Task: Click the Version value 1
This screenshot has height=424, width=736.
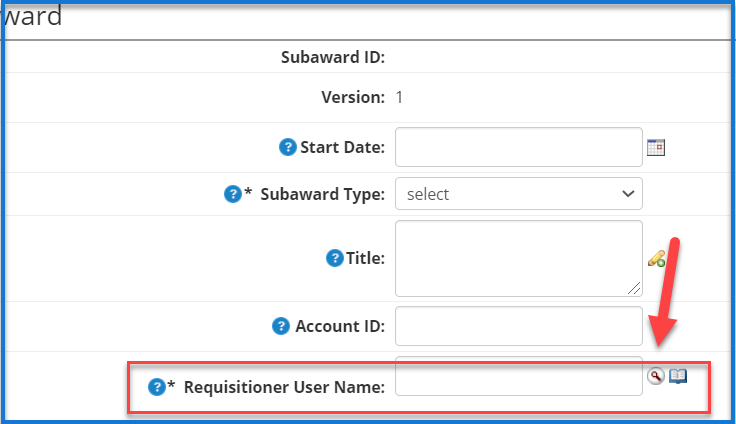Action: (400, 97)
